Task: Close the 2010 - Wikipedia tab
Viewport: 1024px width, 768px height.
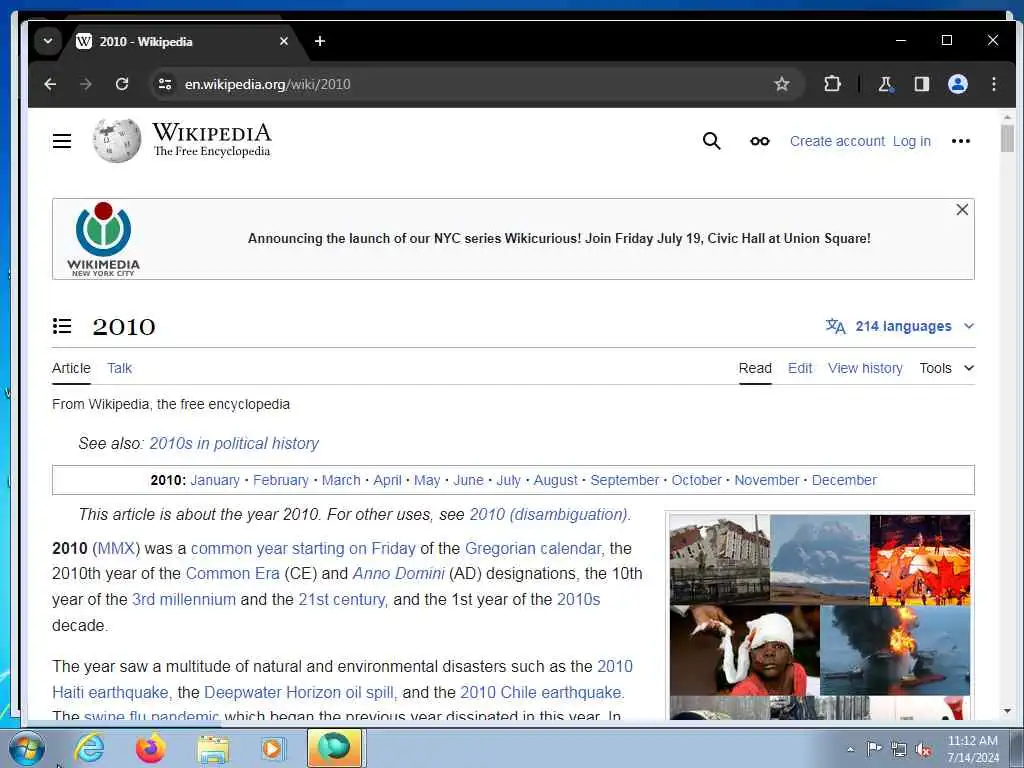Action: 283,41
